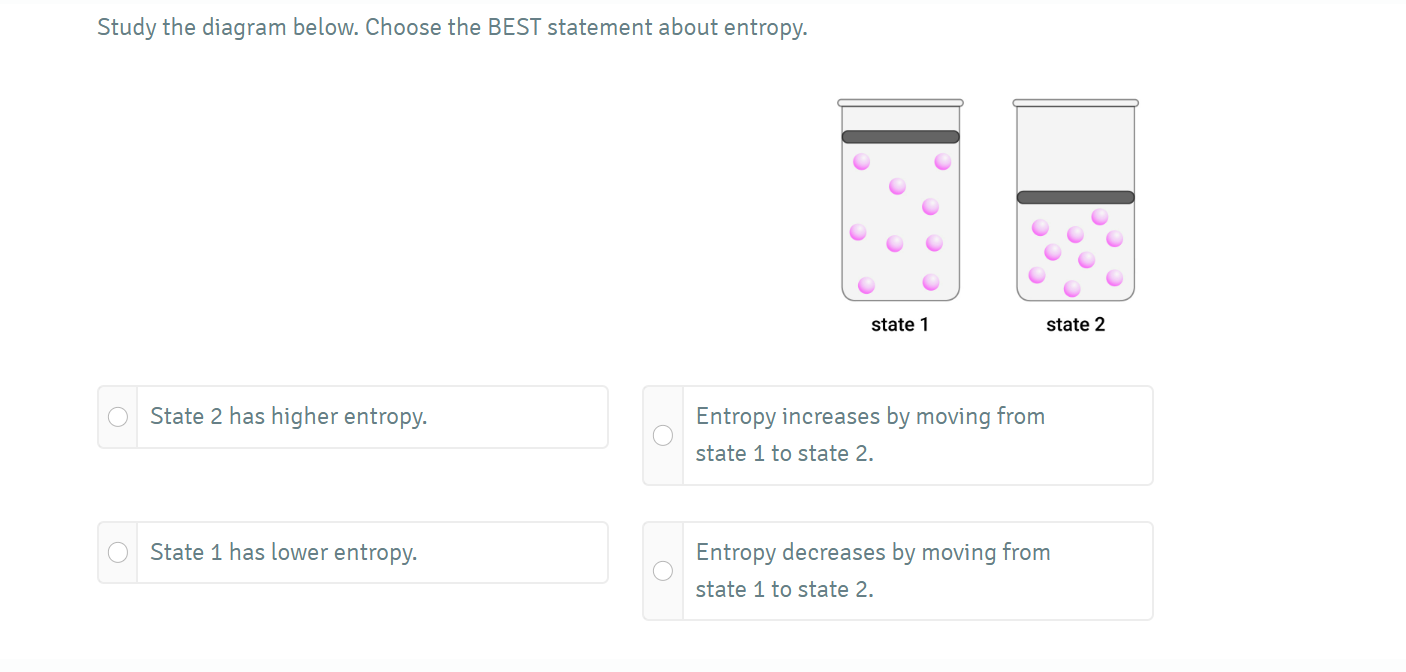This screenshot has height=672, width=1406.
Task: Mark radio for "Entropy decreases by moving" answer
Action: pyautogui.click(x=663, y=570)
